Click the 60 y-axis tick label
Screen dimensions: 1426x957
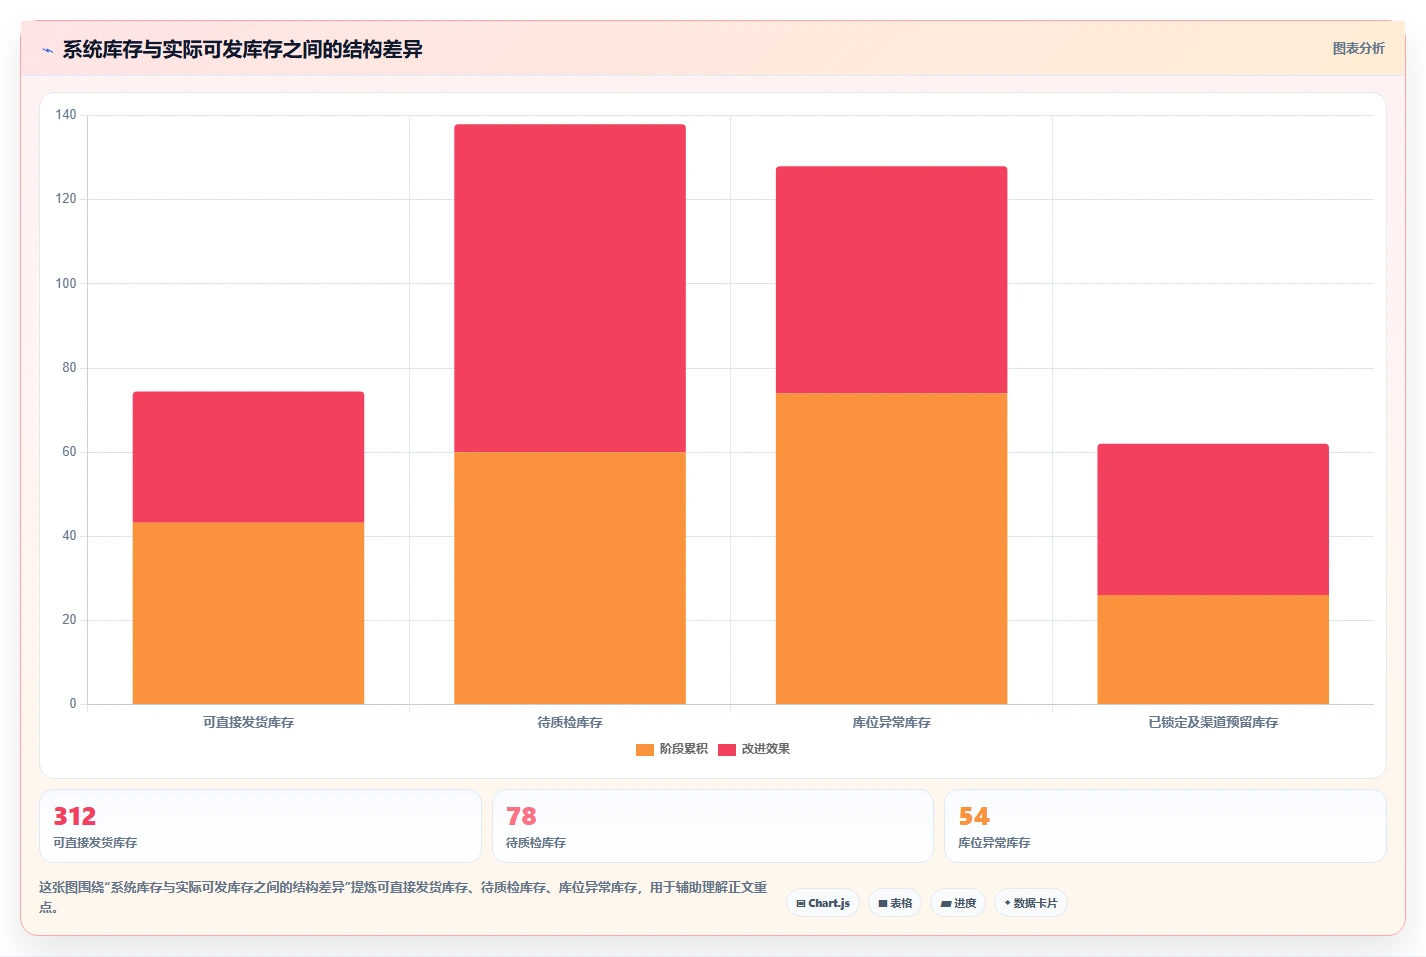click(69, 451)
